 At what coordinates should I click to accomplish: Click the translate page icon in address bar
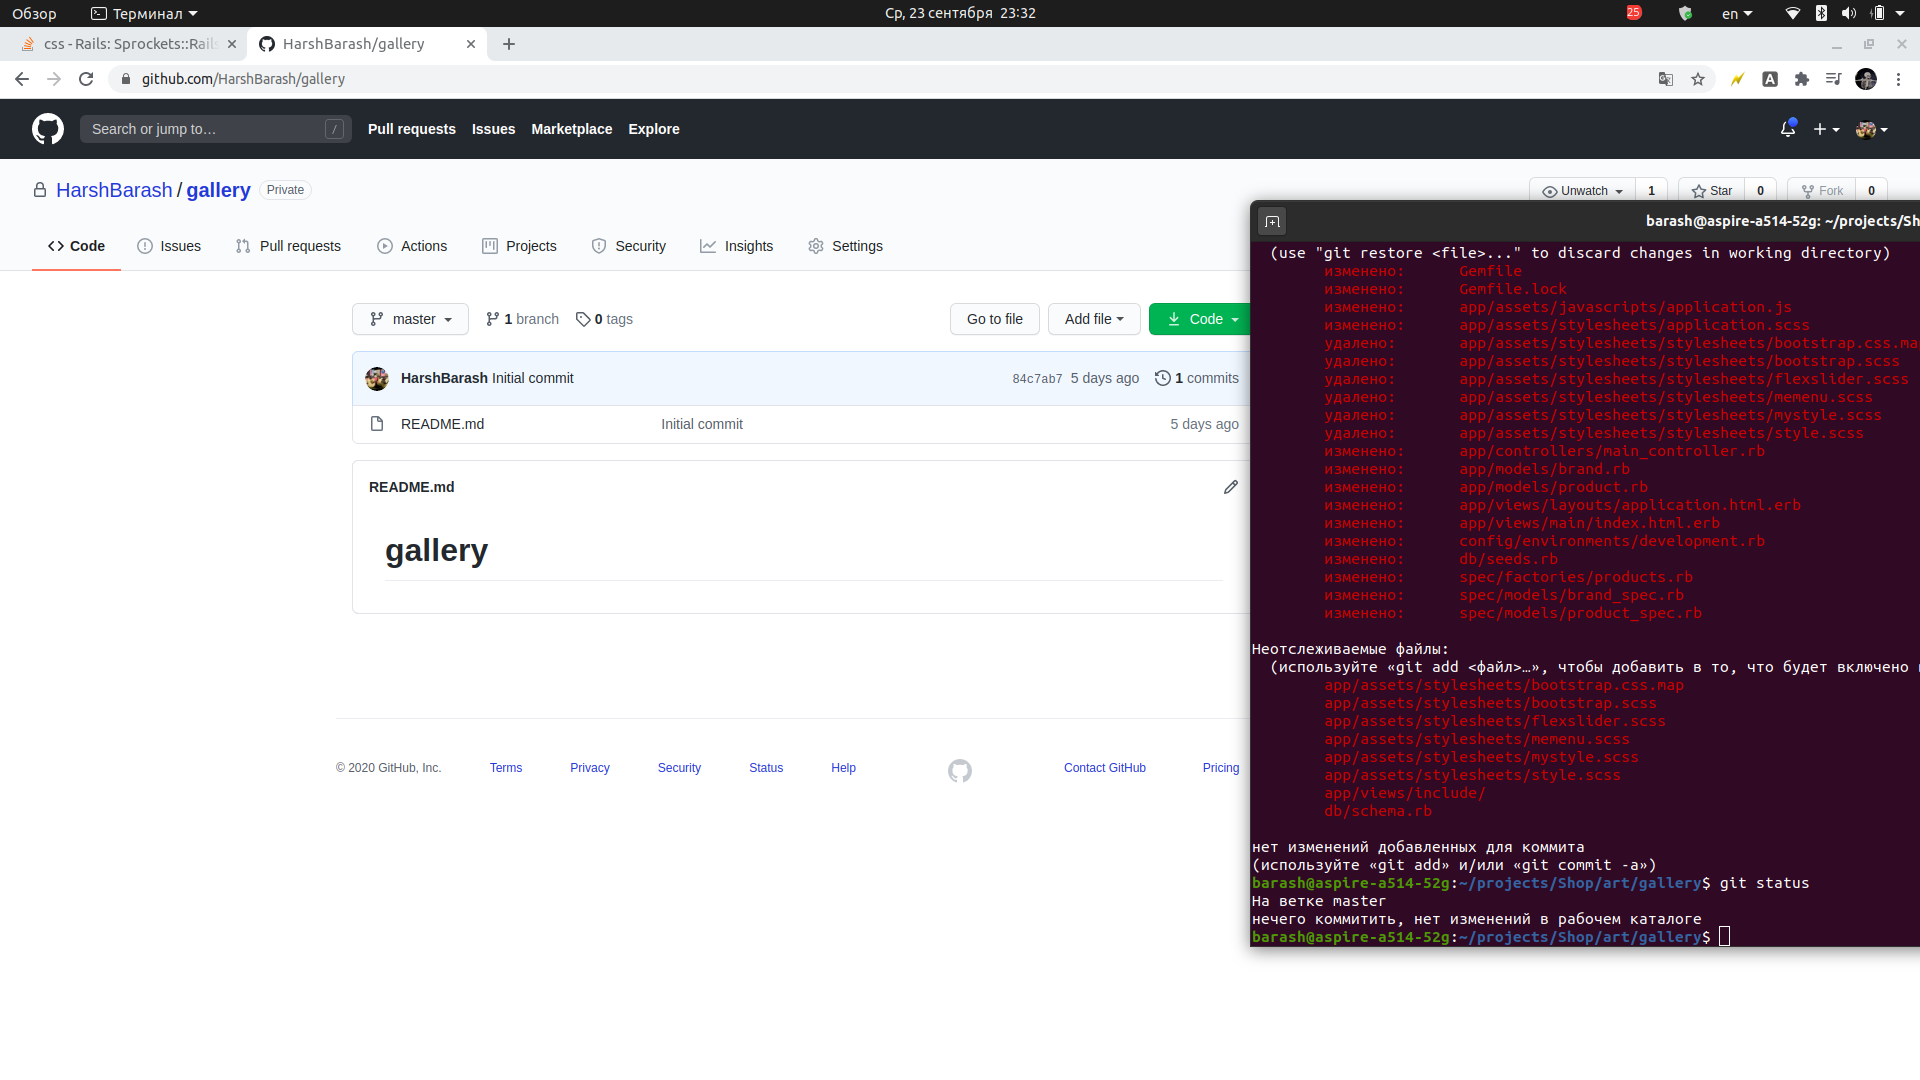click(1666, 79)
